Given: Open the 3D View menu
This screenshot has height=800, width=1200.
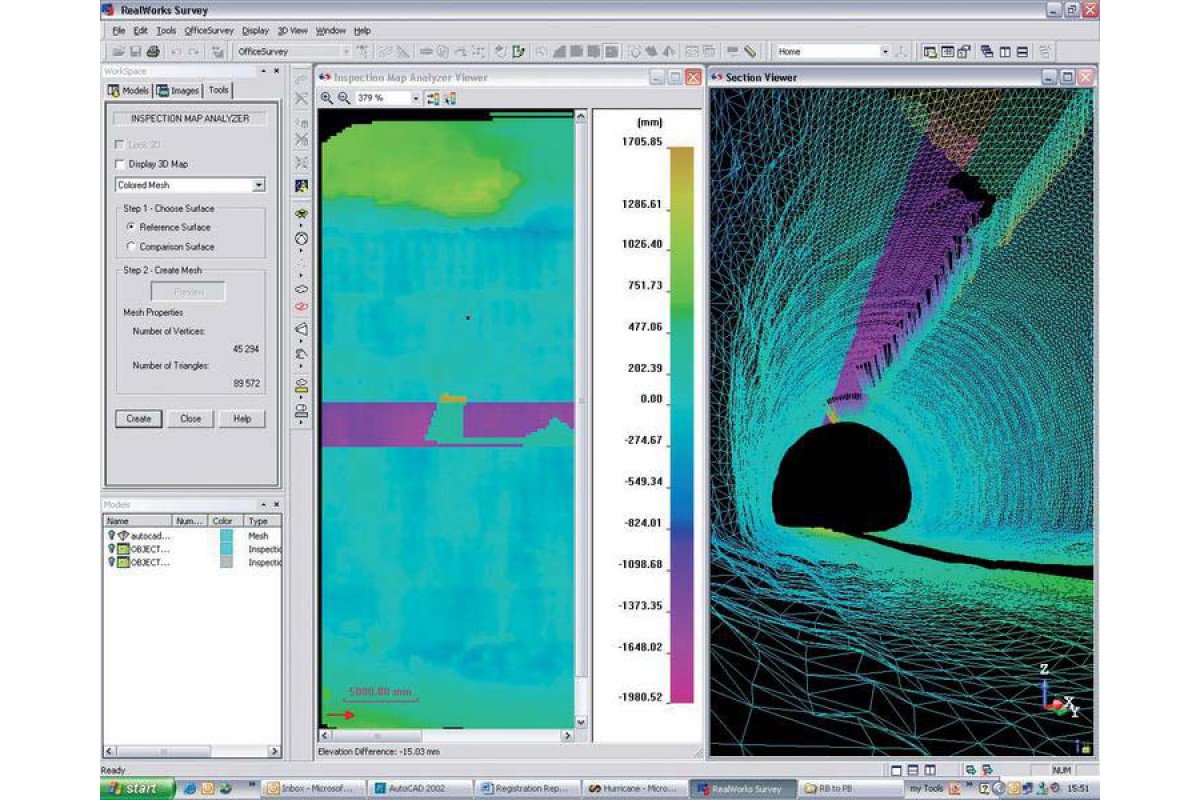Looking at the screenshot, I should point(293,31).
